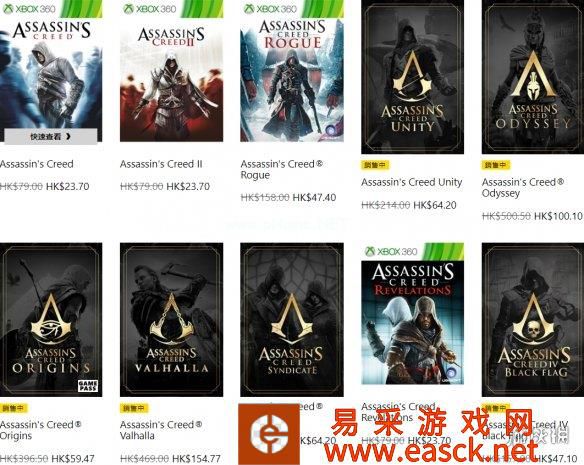Image resolution: width=584 pixels, height=465 pixels.
Task: Select Assassin's Creed Syndicate cover
Action: coord(292,320)
